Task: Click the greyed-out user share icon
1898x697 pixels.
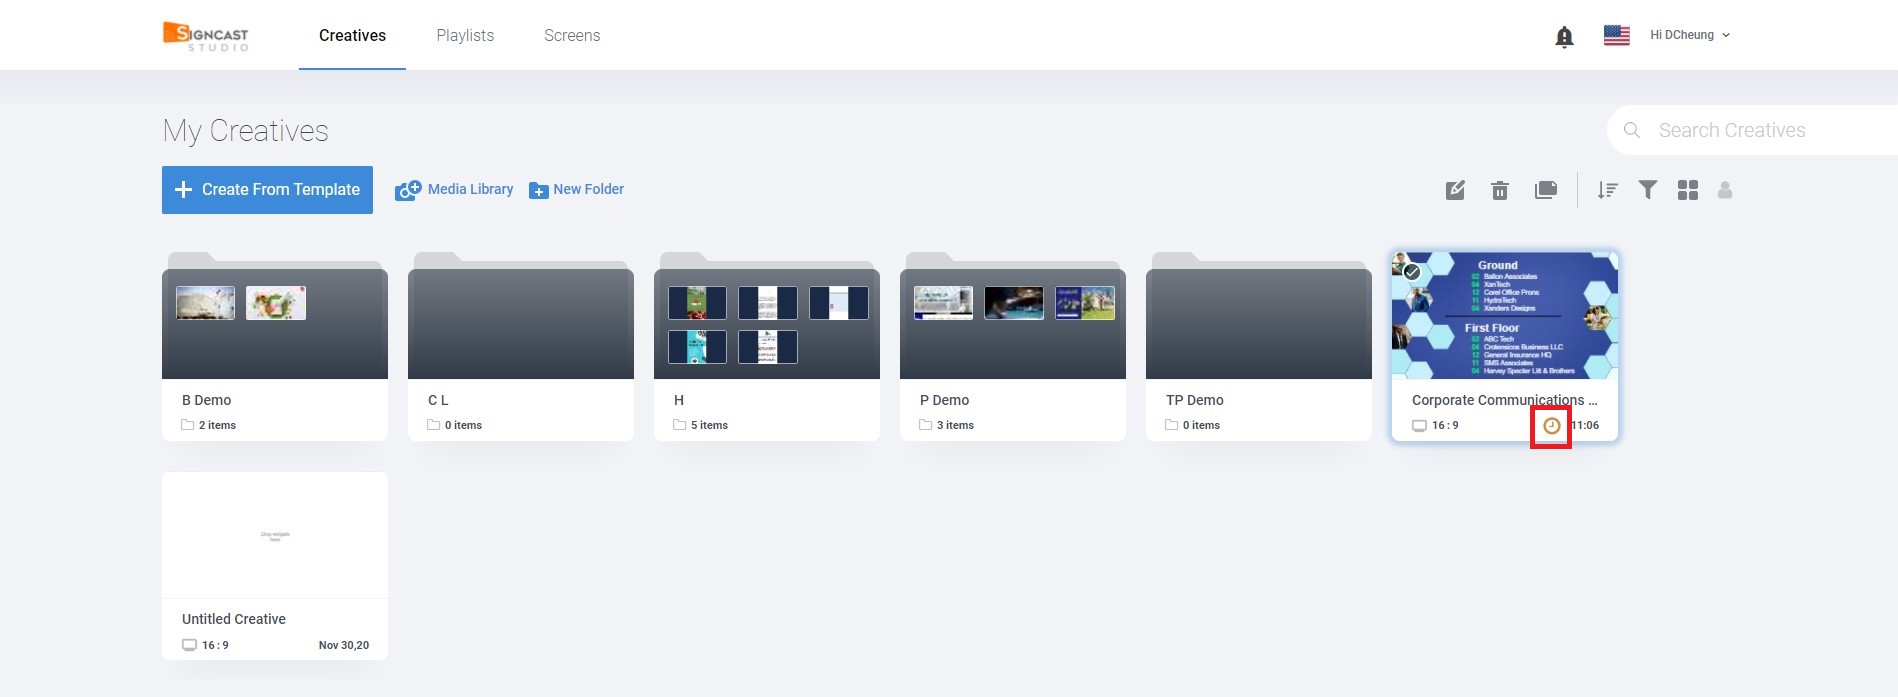Action: (x=1725, y=190)
